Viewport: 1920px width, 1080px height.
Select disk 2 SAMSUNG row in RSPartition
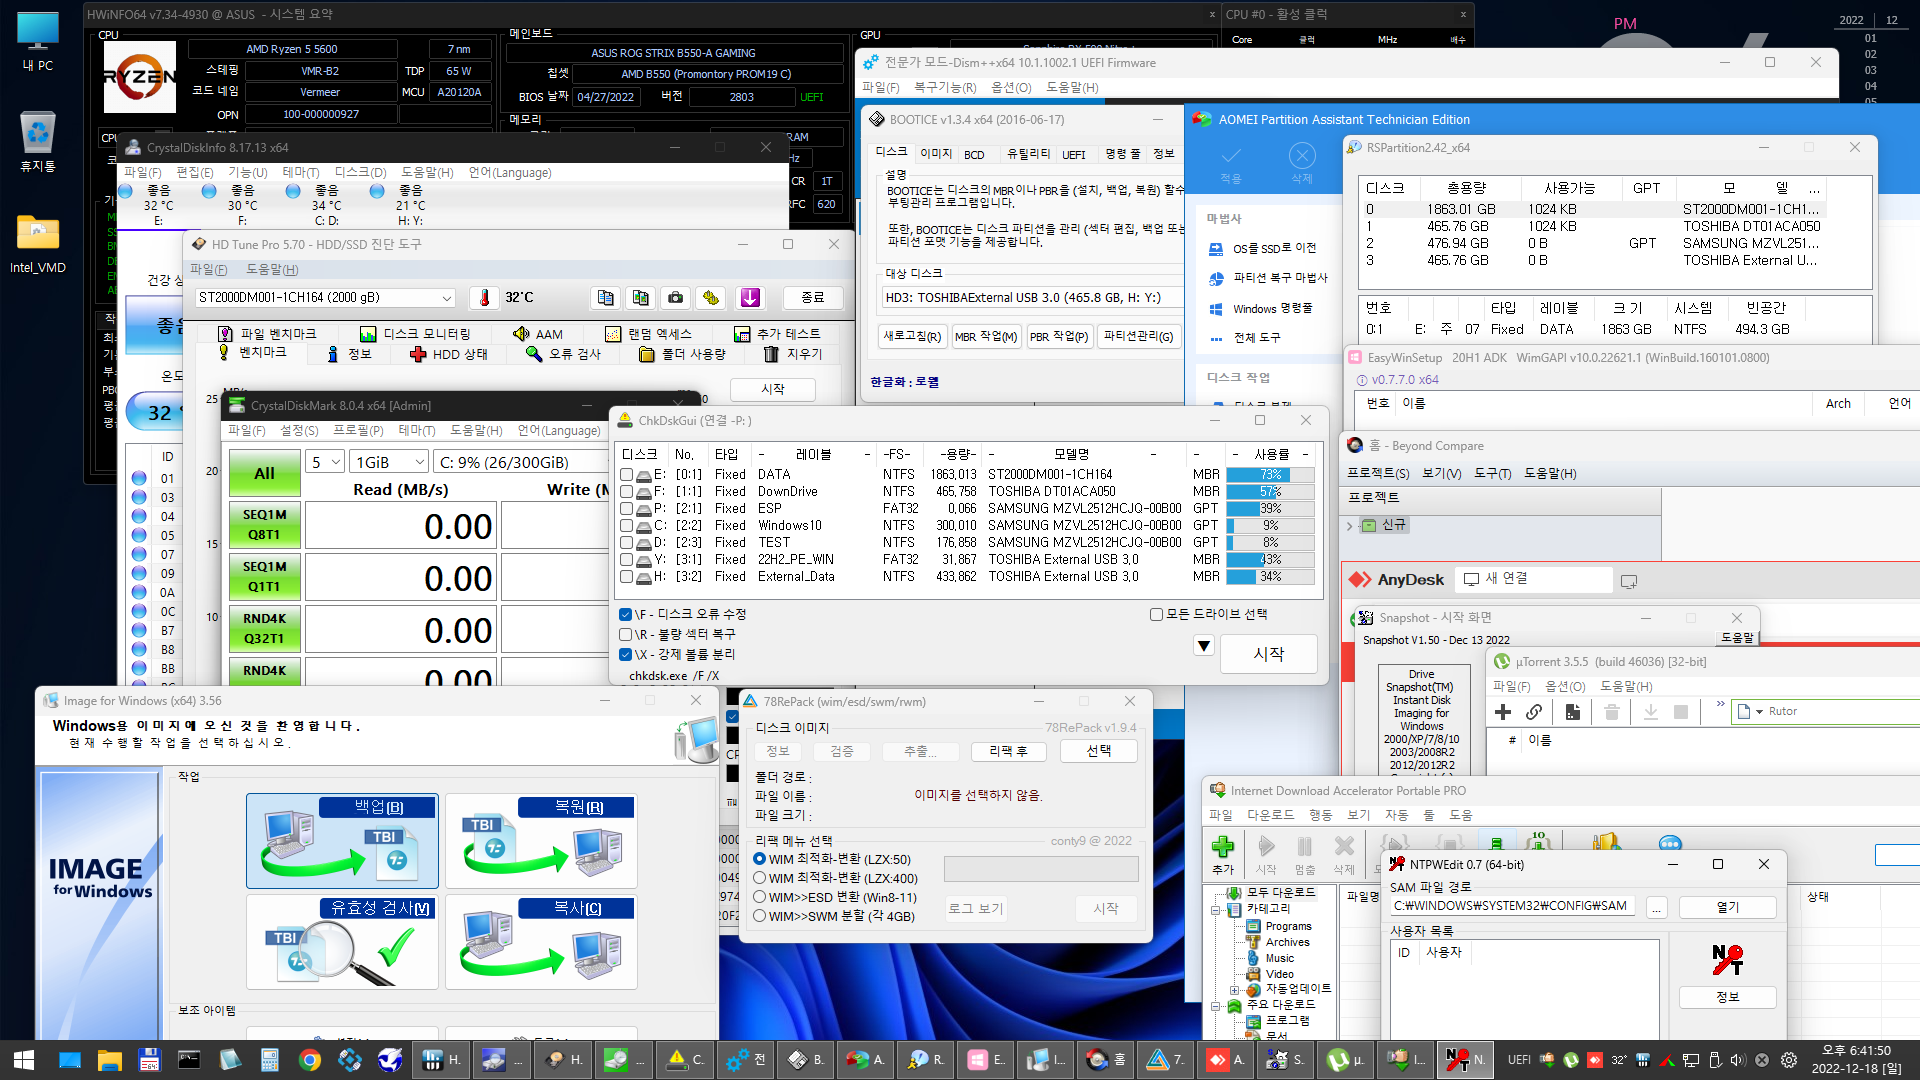1594,244
